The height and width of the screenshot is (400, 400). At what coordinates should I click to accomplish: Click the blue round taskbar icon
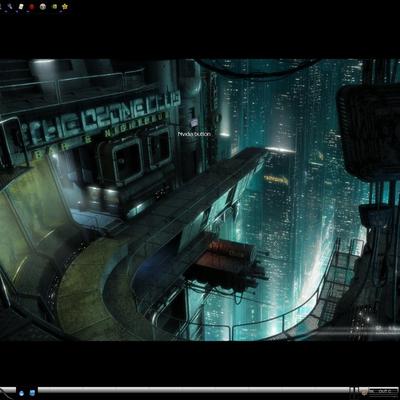(x=22, y=393)
